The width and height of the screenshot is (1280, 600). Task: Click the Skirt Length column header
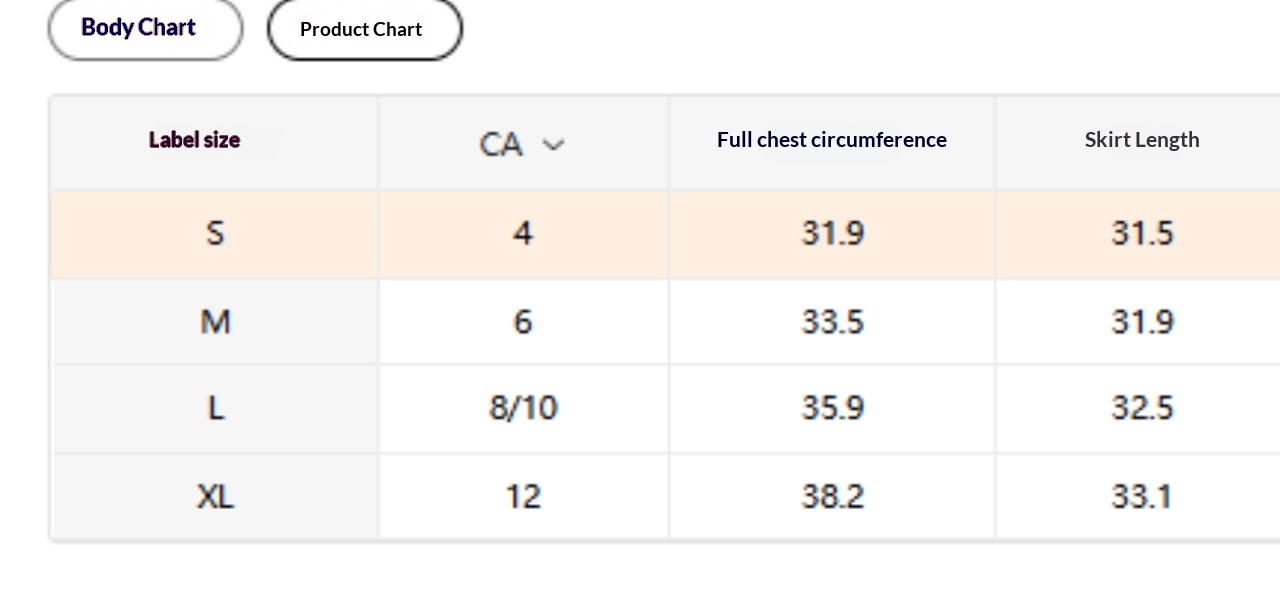click(1141, 140)
